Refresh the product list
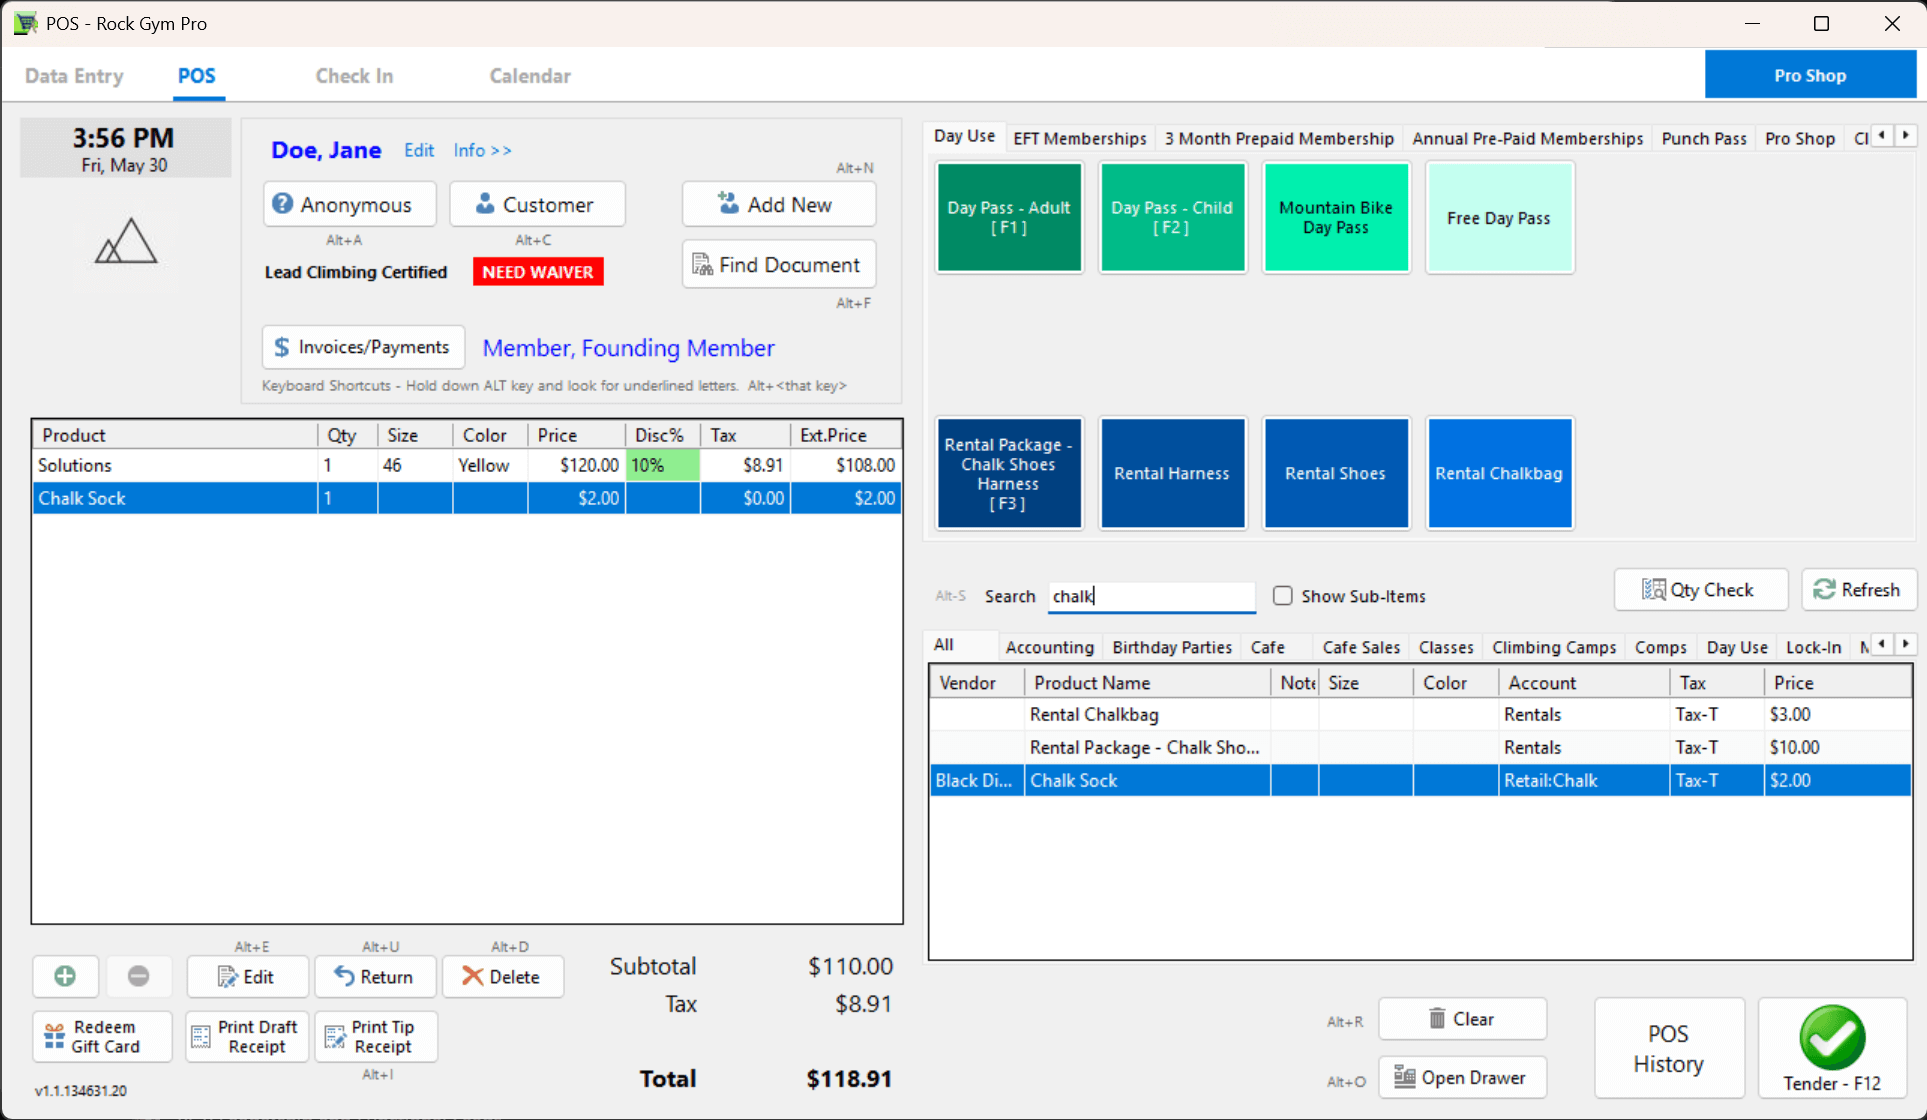Image resolution: width=1927 pixels, height=1120 pixels. (x=1857, y=590)
